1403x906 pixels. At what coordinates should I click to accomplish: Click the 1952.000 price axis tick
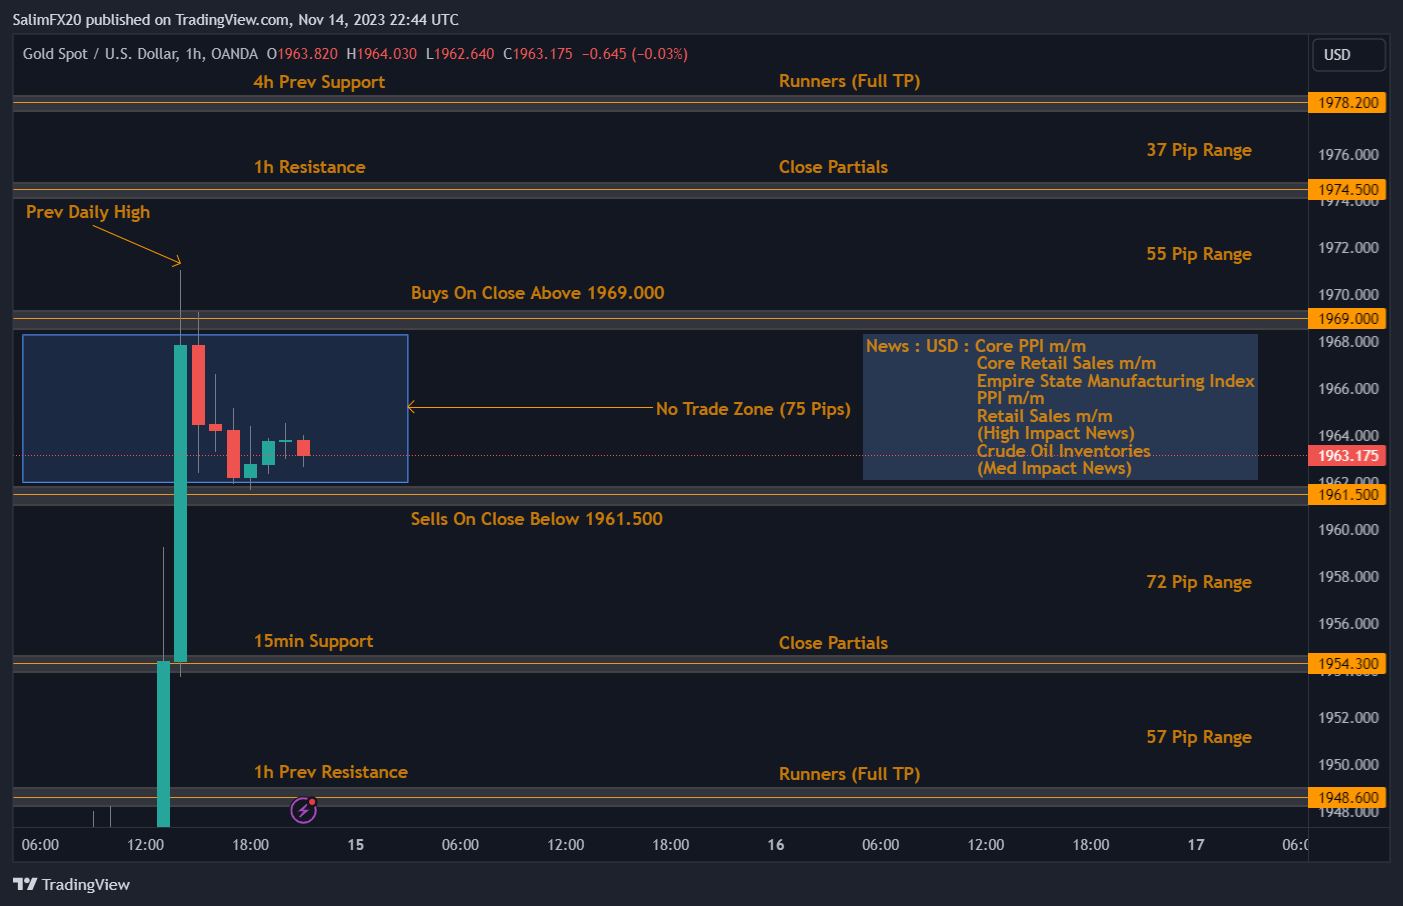pos(1348,718)
